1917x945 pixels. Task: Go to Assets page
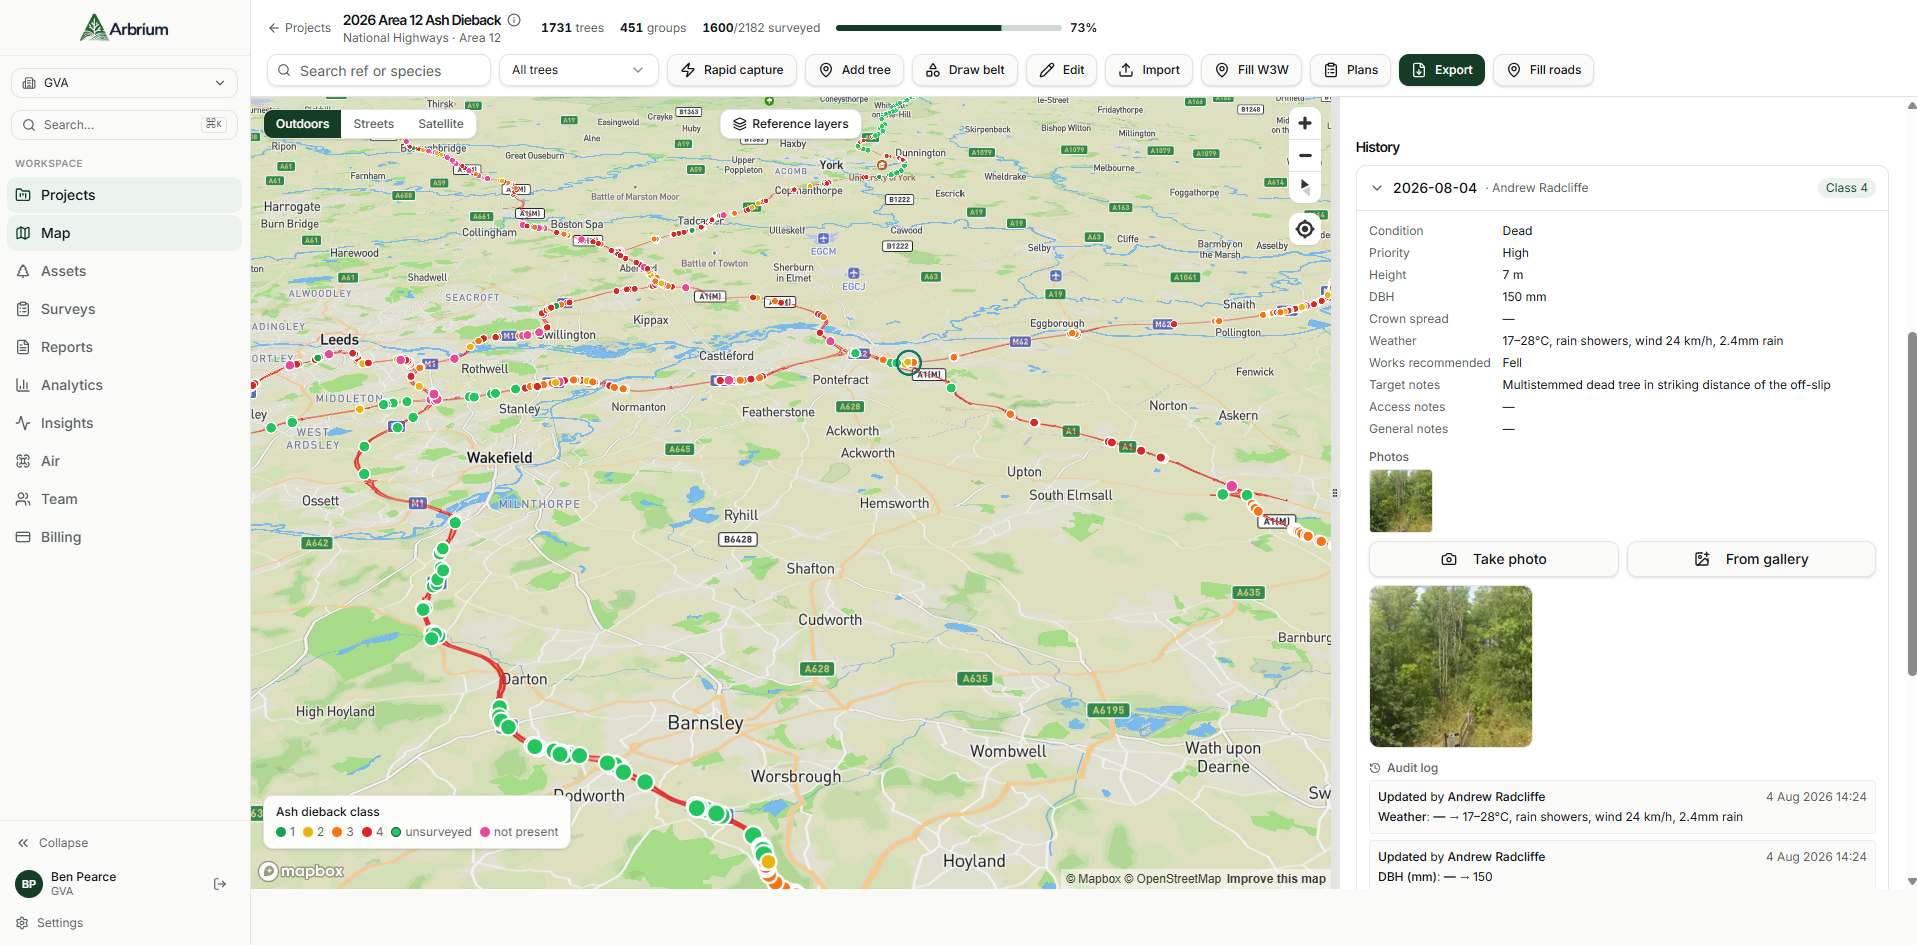124,271
